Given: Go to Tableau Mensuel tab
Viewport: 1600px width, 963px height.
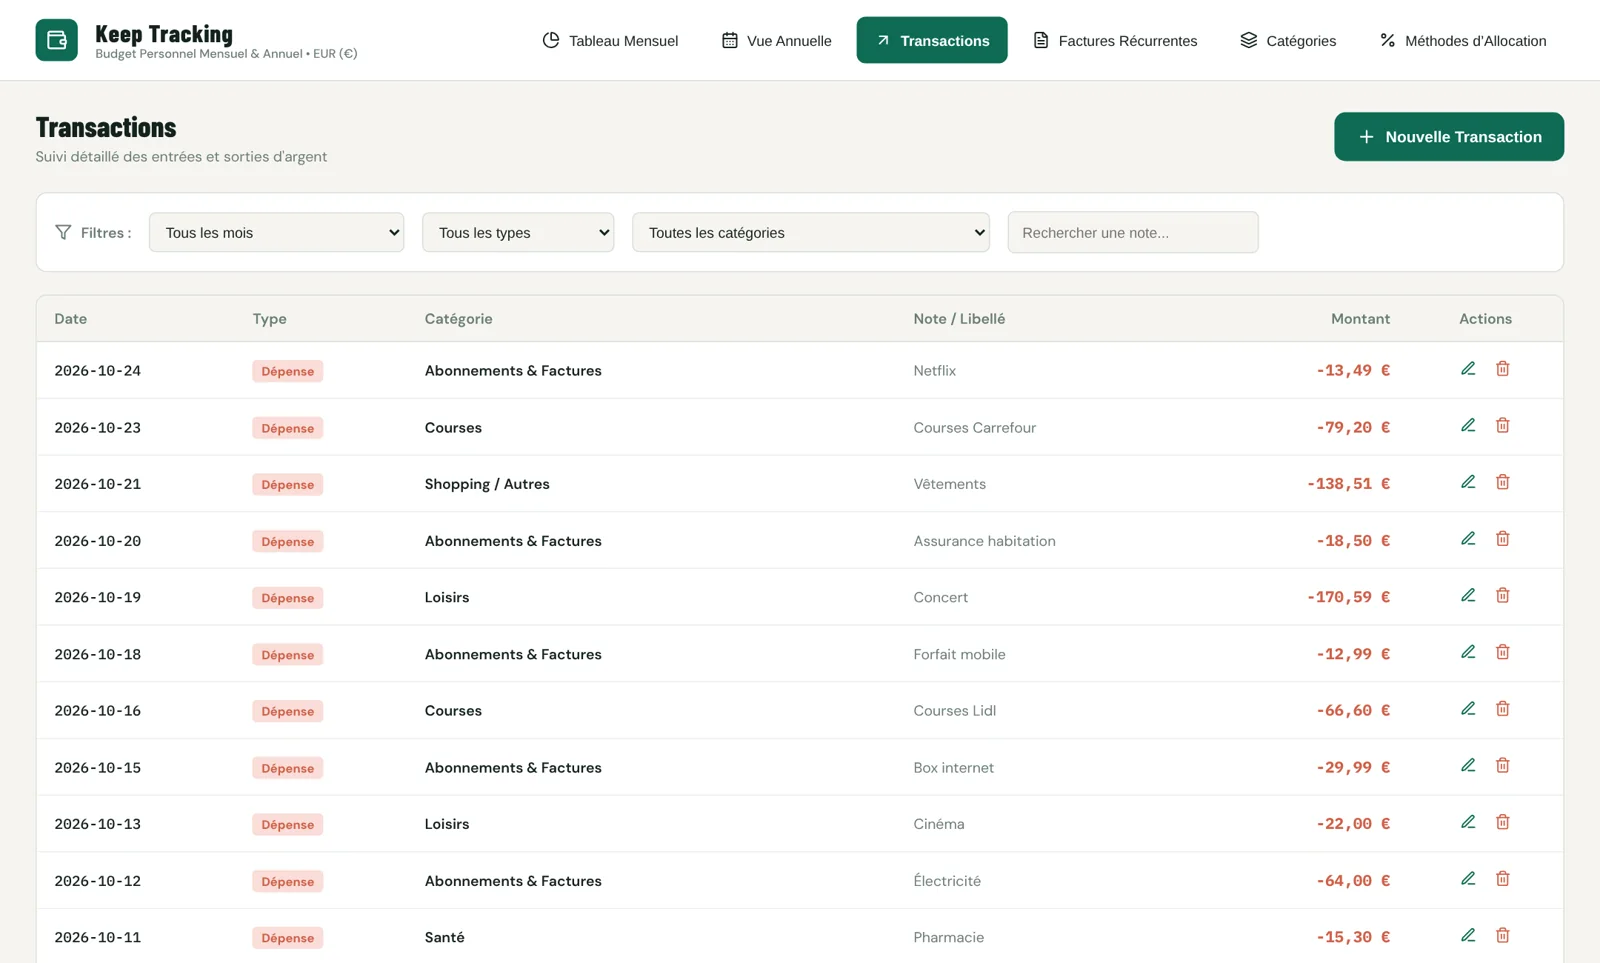Looking at the screenshot, I should coord(610,40).
